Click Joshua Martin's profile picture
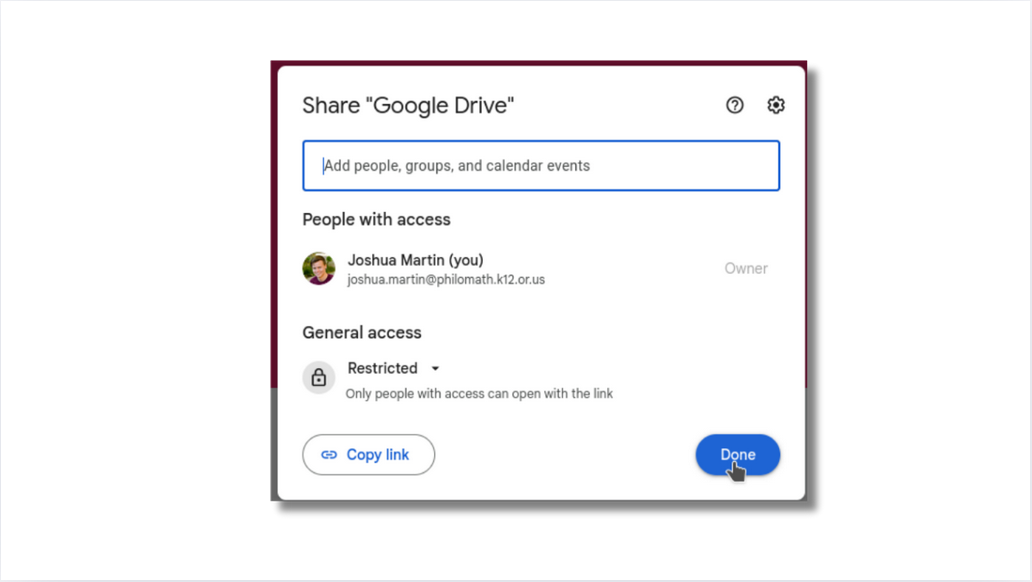The image size is (1032, 582). pos(319,269)
